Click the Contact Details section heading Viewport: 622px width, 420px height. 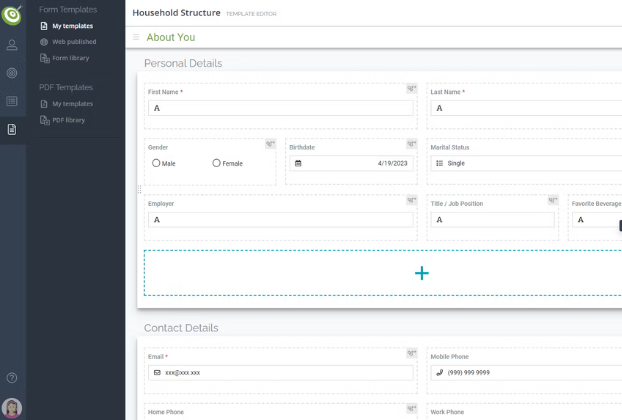pos(181,328)
